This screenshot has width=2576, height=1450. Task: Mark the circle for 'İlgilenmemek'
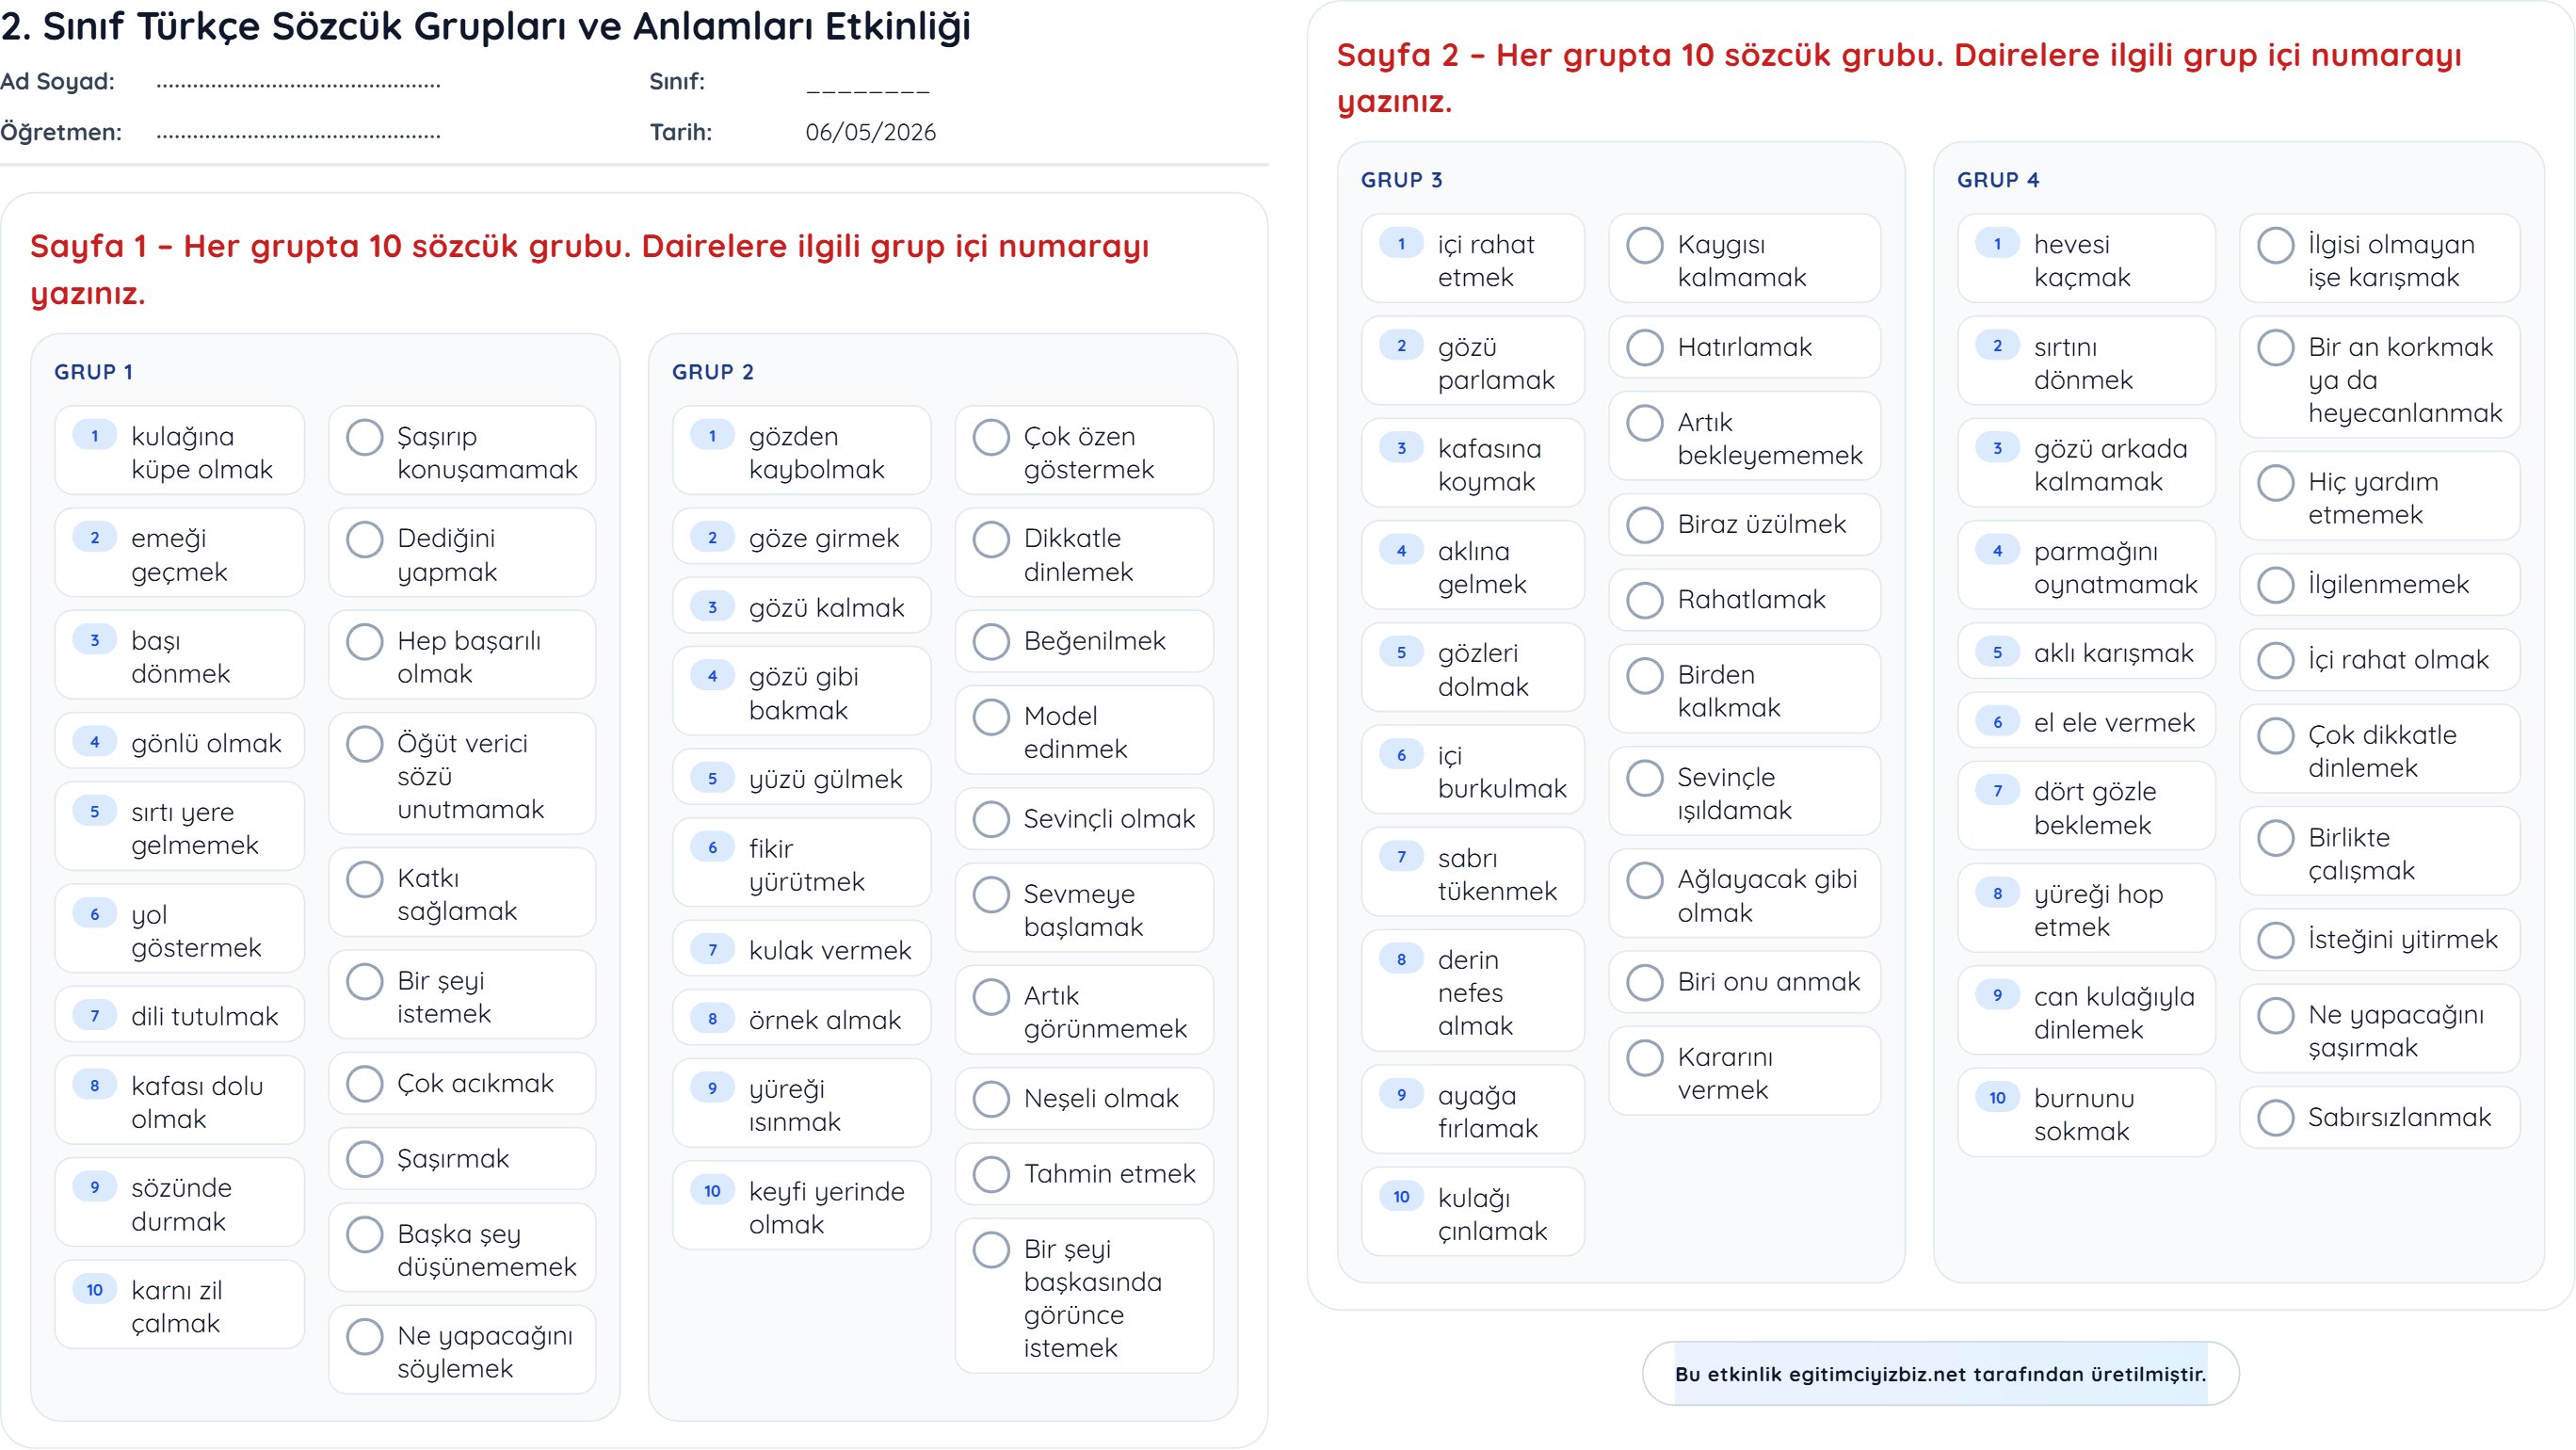click(x=2276, y=585)
